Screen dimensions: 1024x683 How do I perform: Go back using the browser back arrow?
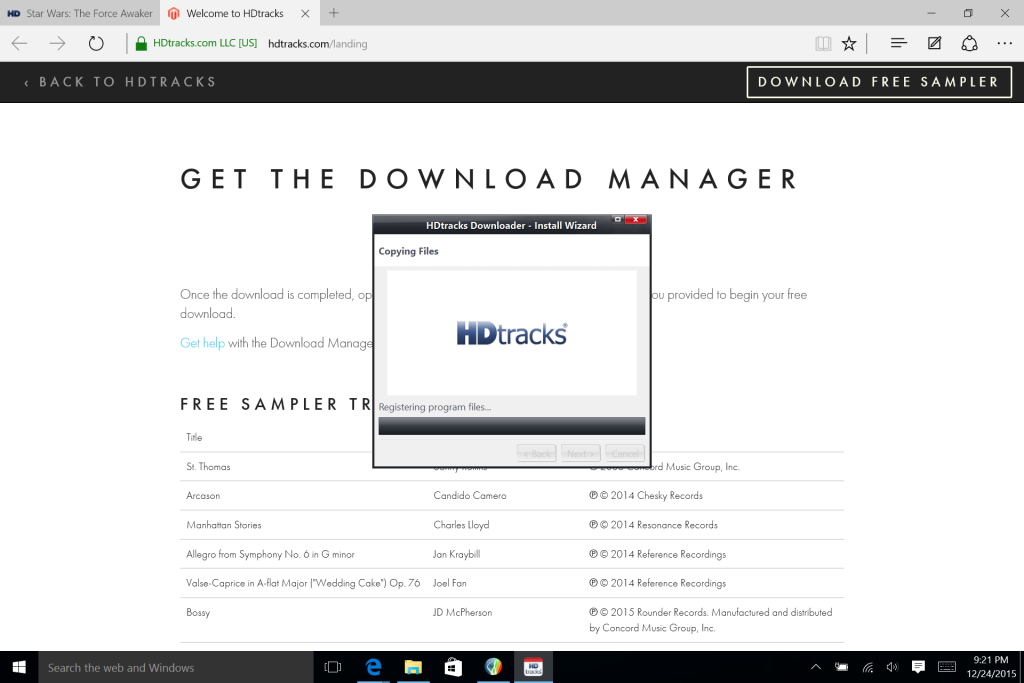(20, 44)
